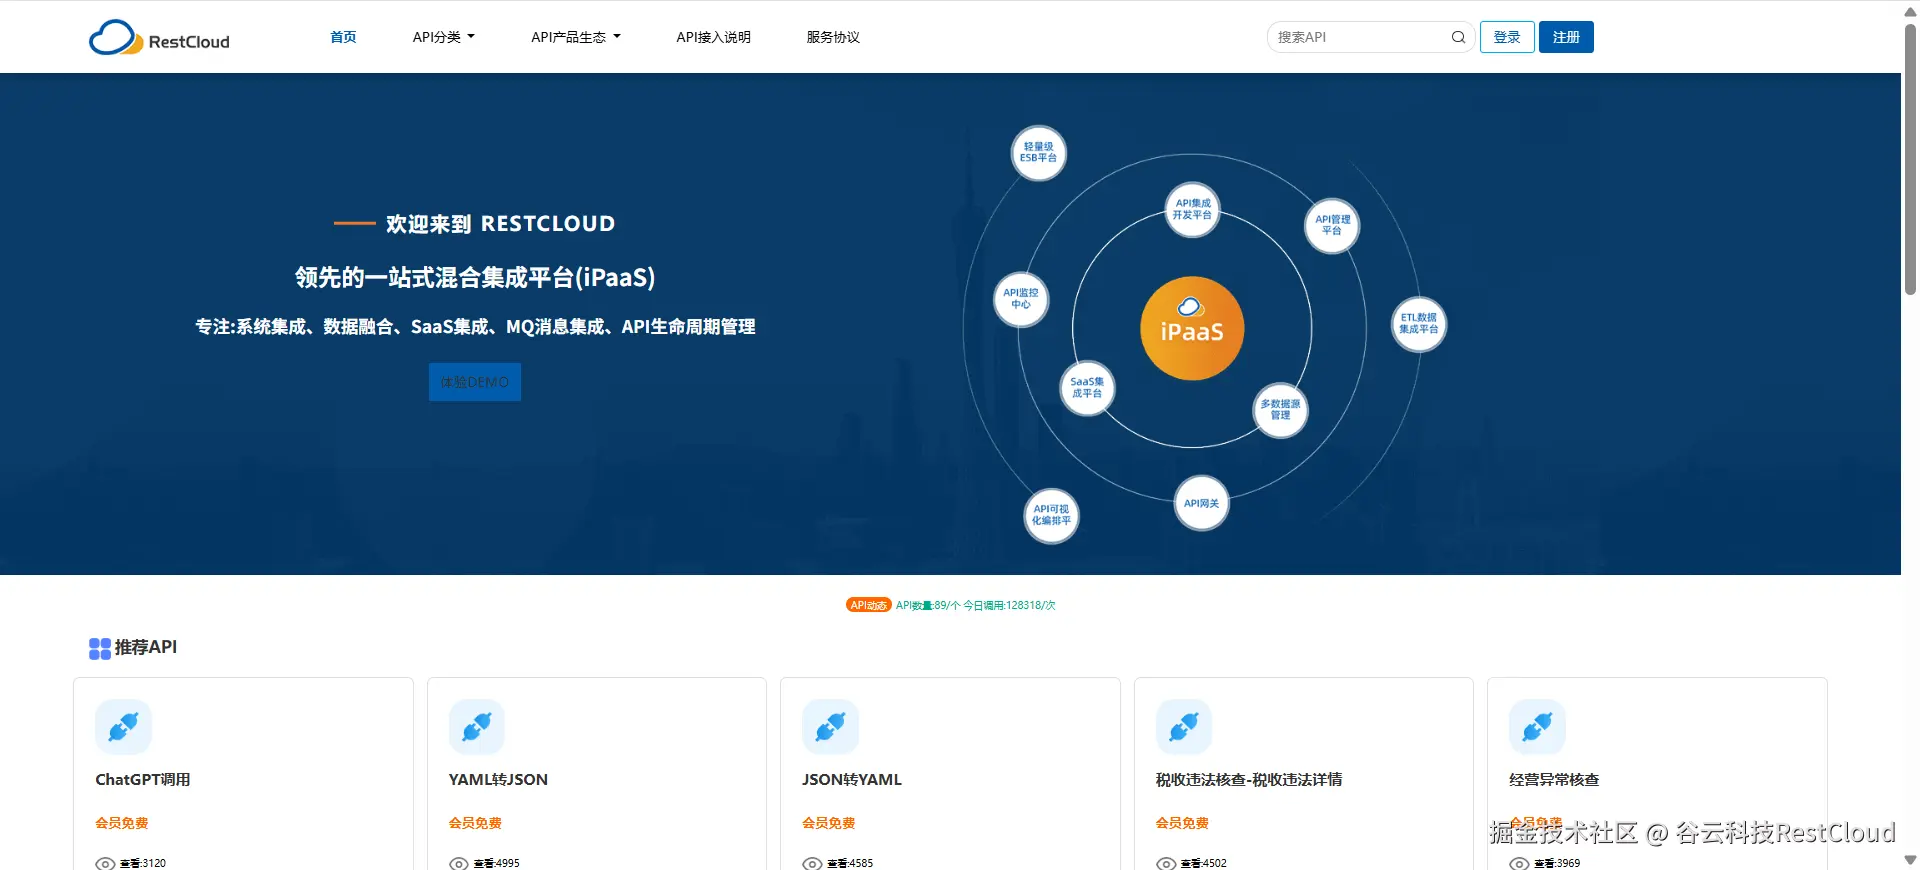
Task: Click the API动态 orange badge
Action: [x=868, y=605]
